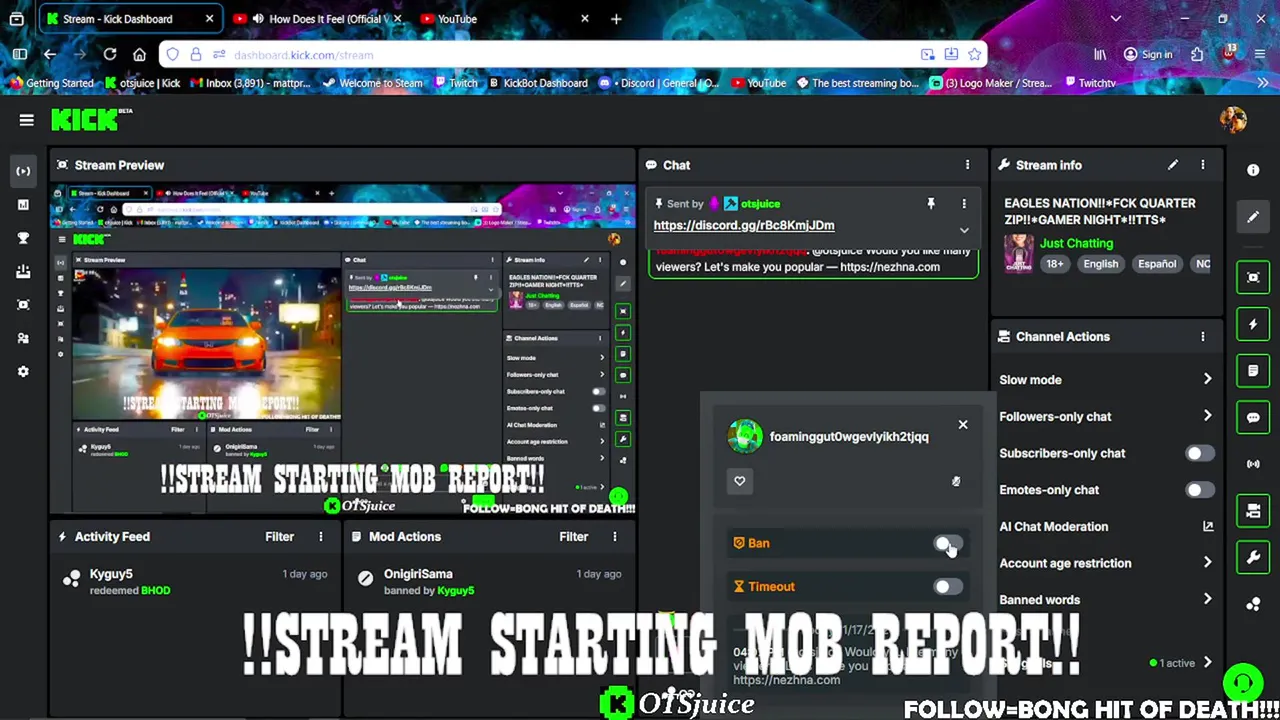
Task: Expand the pinned message chevron
Action: click(x=964, y=230)
